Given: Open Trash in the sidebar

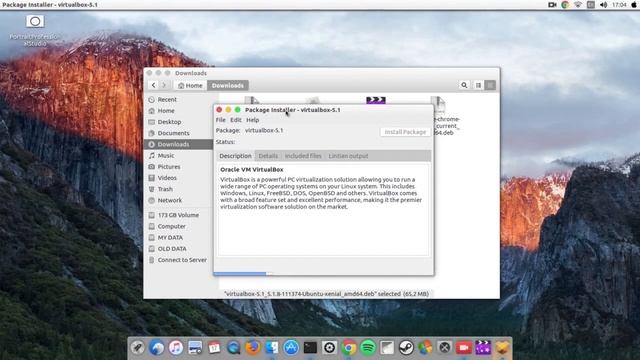Looking at the screenshot, I should click(178, 189).
